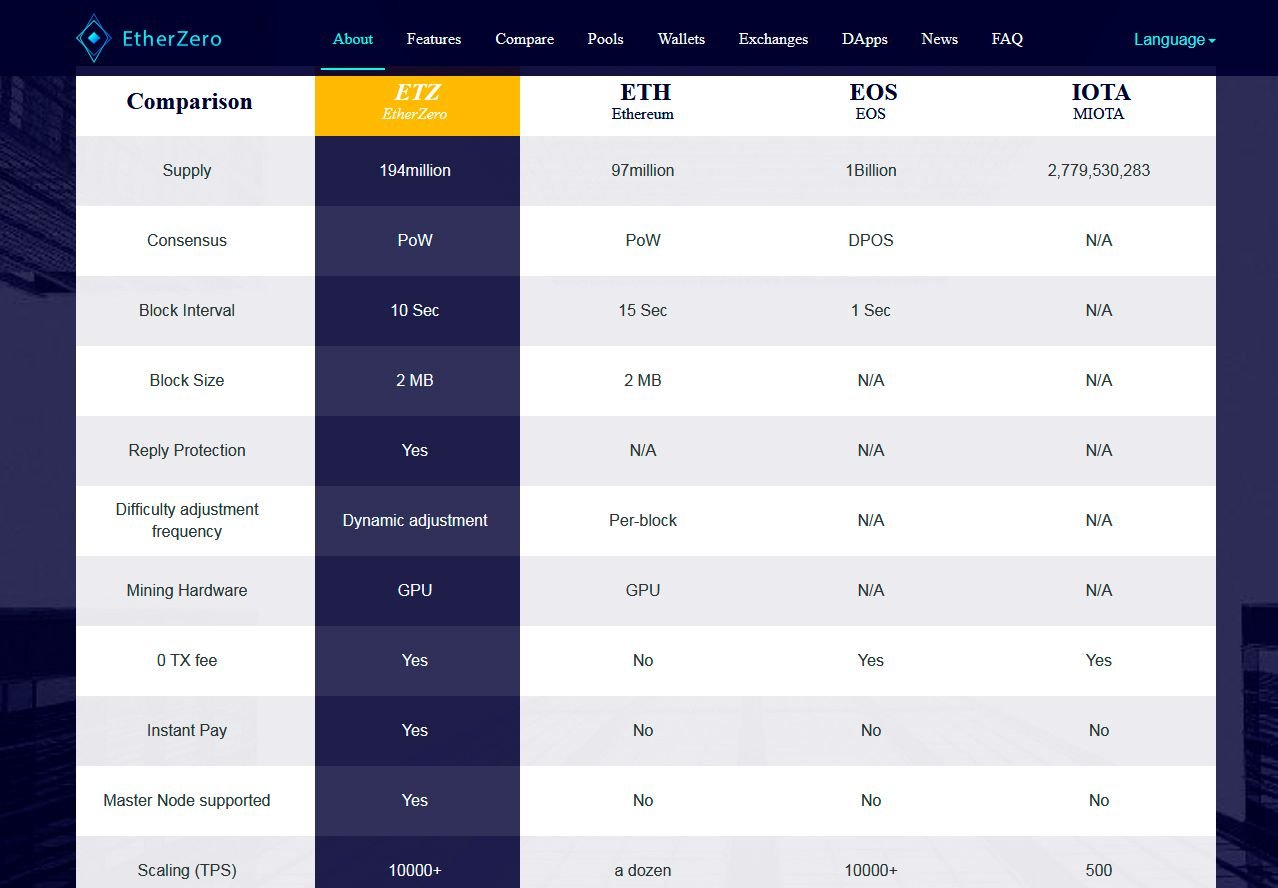Select the Dynamic adjustment cell
The width and height of the screenshot is (1278, 888).
click(x=415, y=521)
